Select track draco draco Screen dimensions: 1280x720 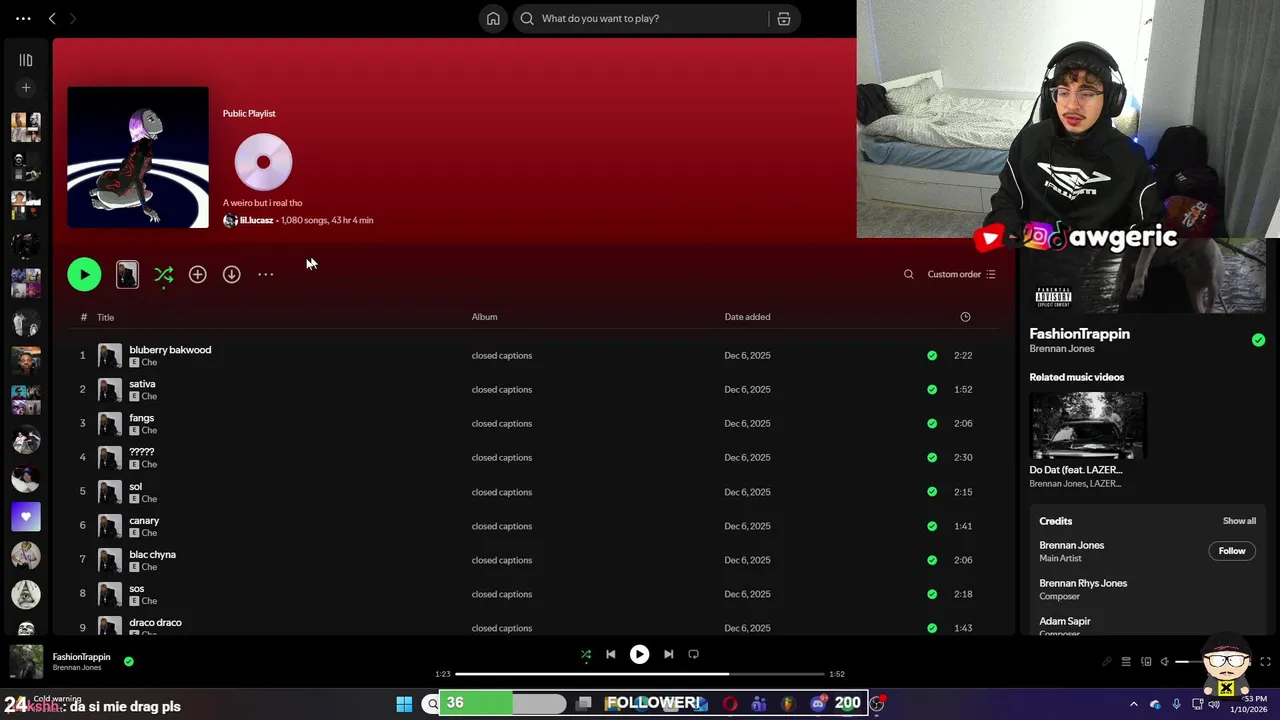[x=155, y=622]
